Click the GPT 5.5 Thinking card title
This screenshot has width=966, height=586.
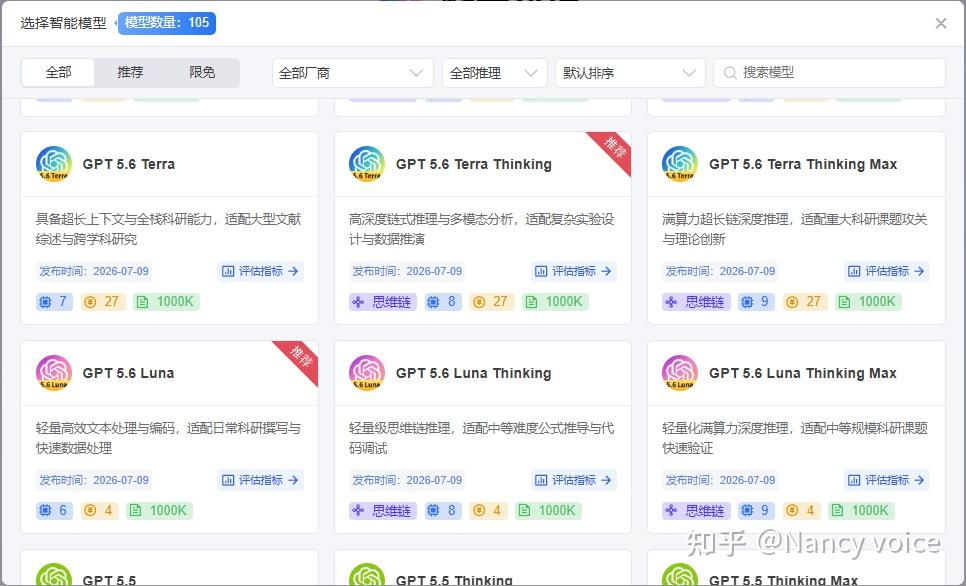point(454,580)
